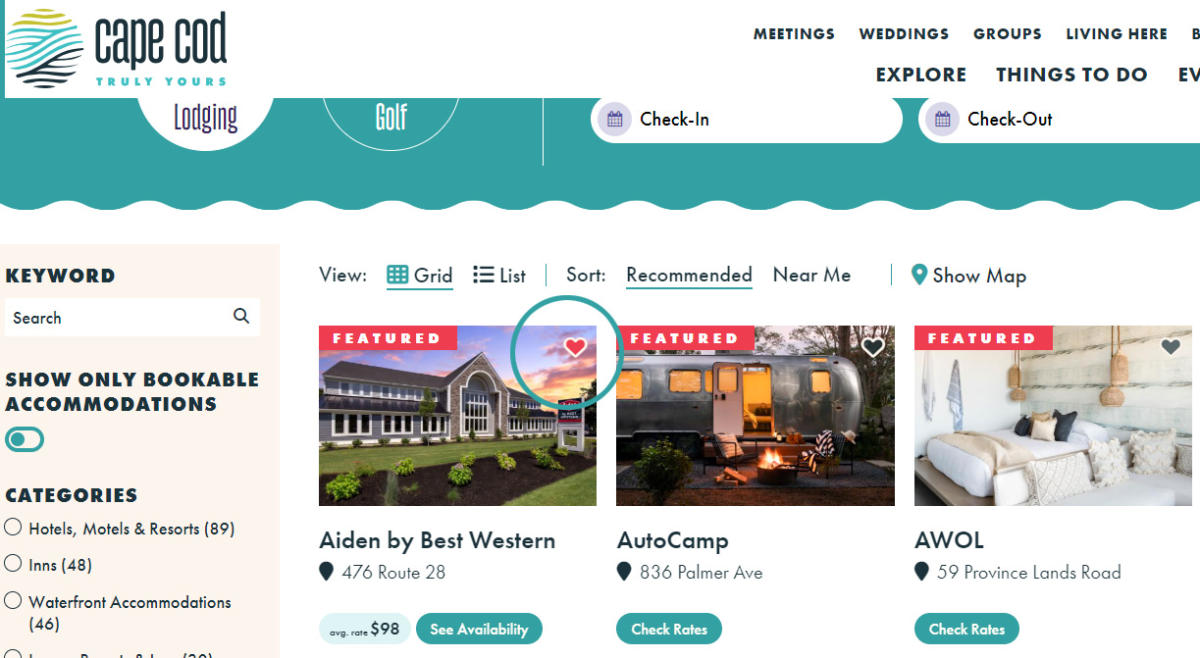This screenshot has width=1200, height=658.
Task: Open the Things To Do menu
Action: pos(1071,75)
